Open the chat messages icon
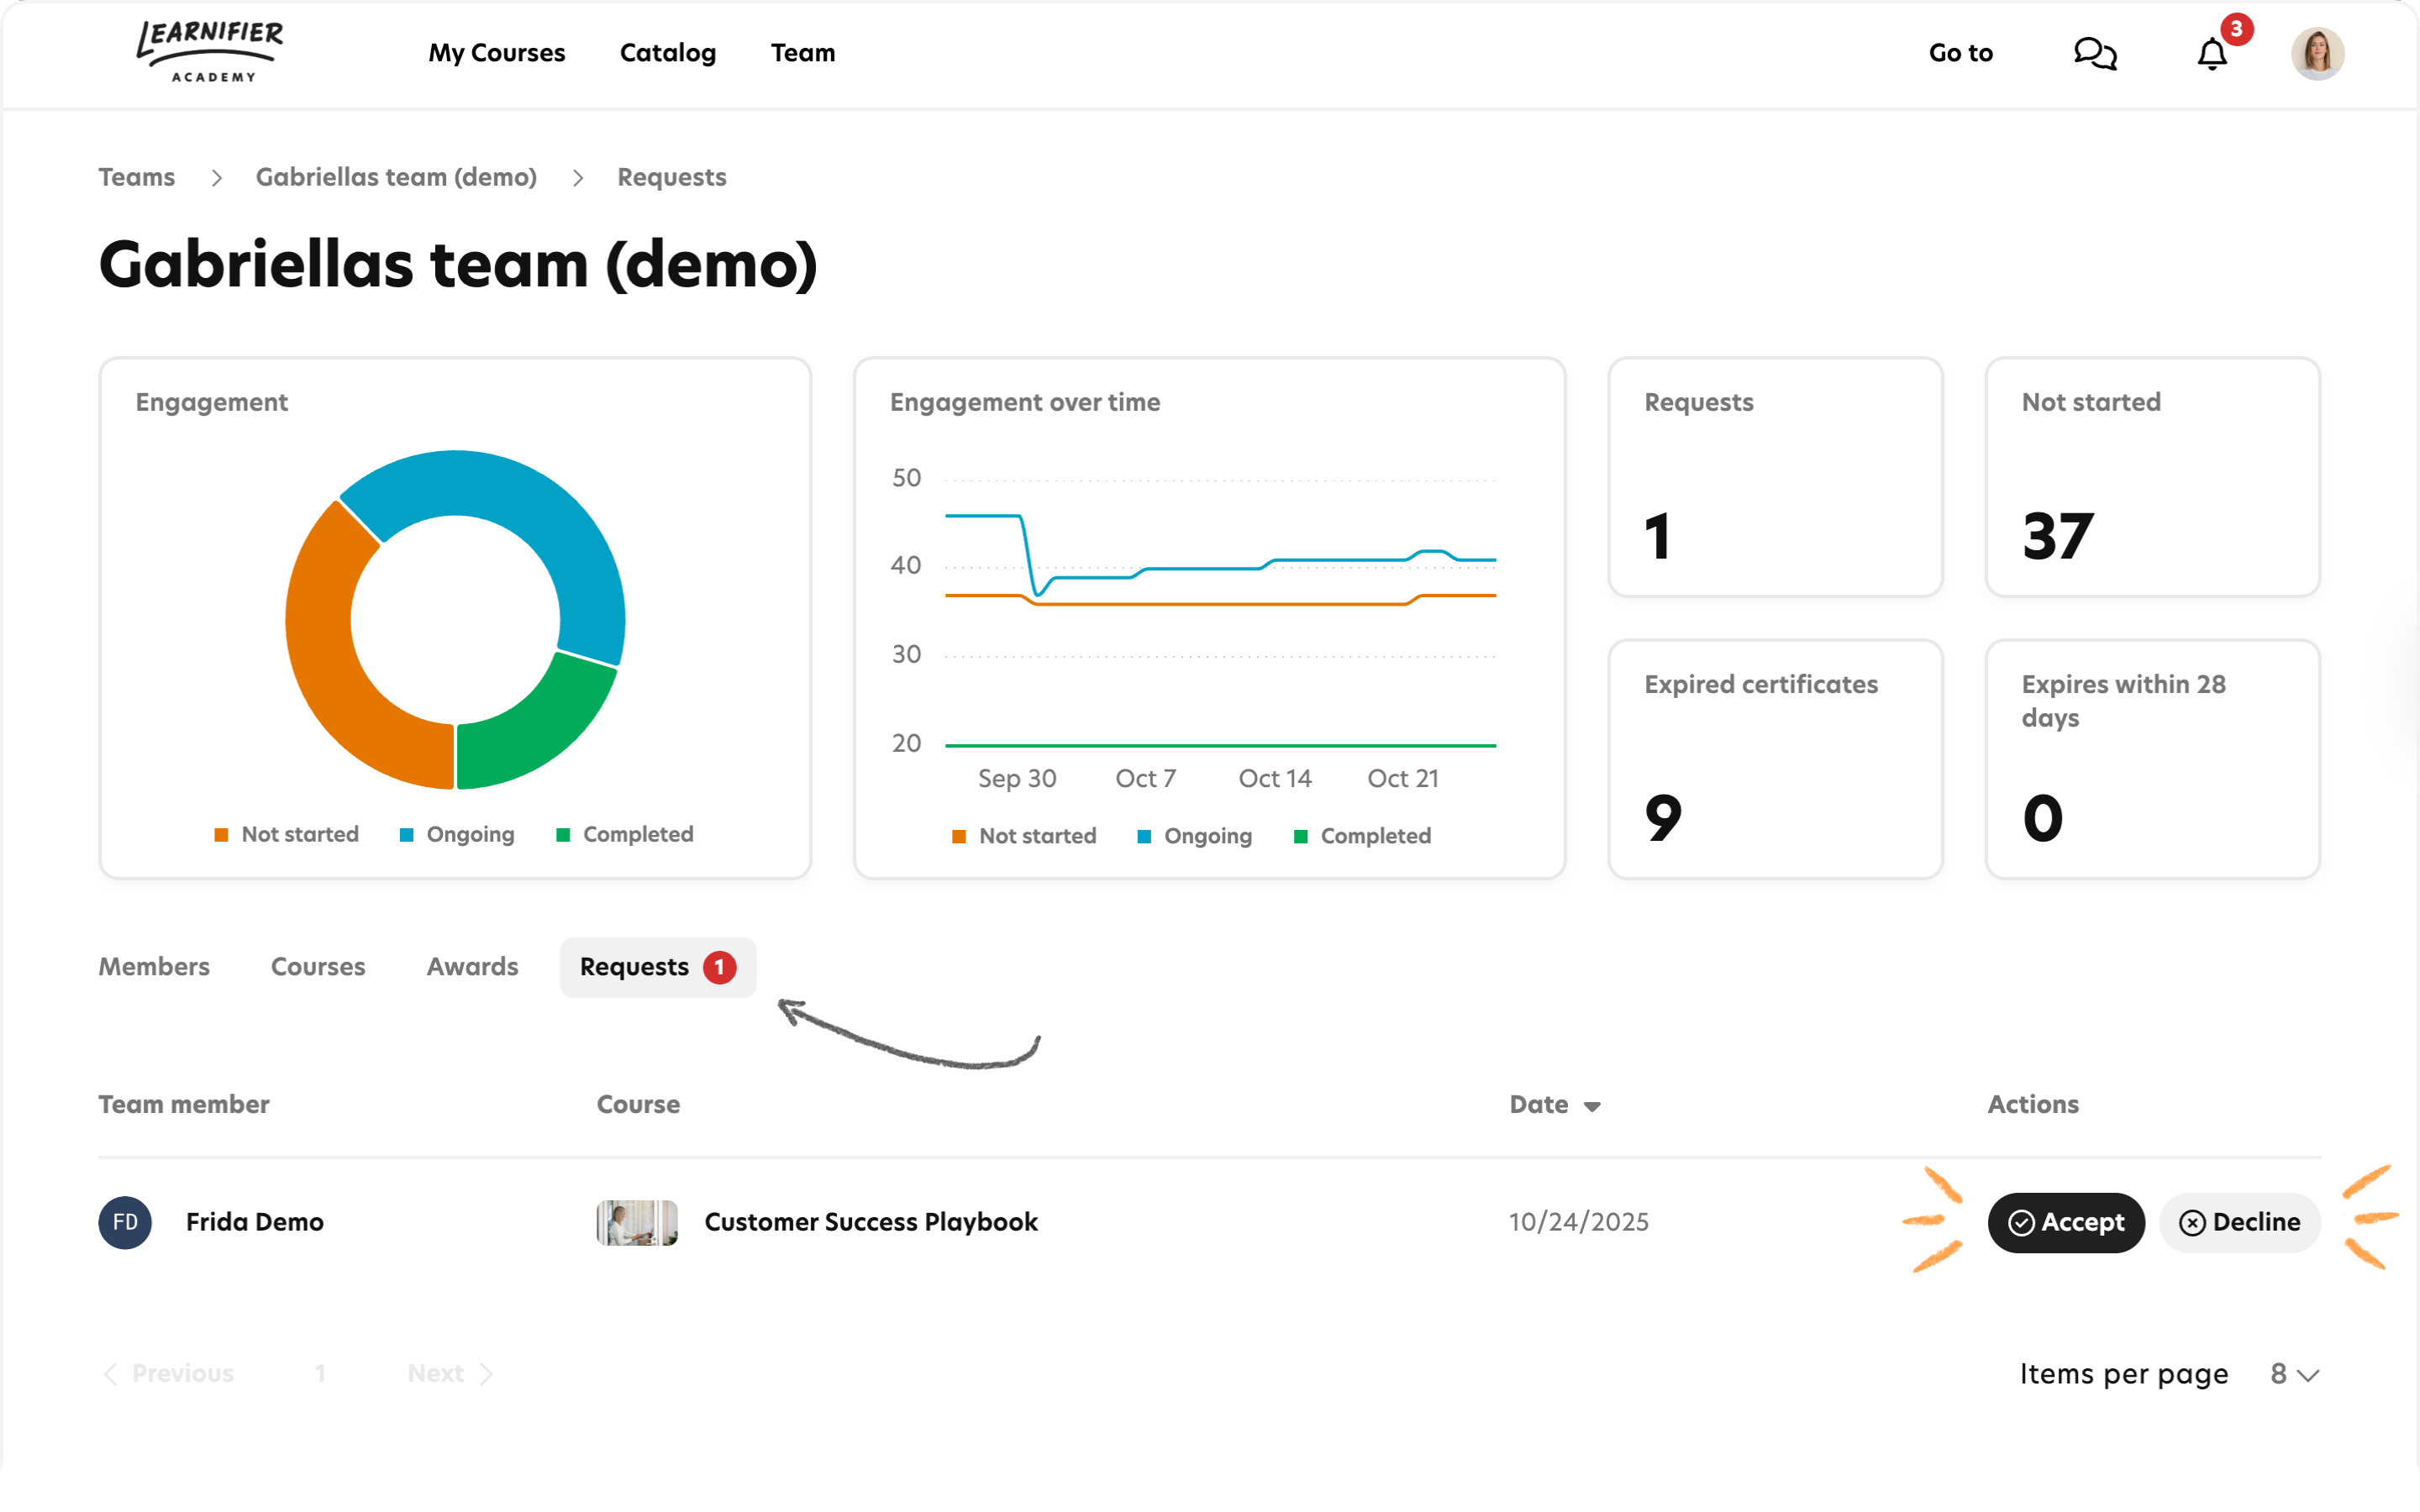The height and width of the screenshot is (1512, 2420). (2095, 53)
